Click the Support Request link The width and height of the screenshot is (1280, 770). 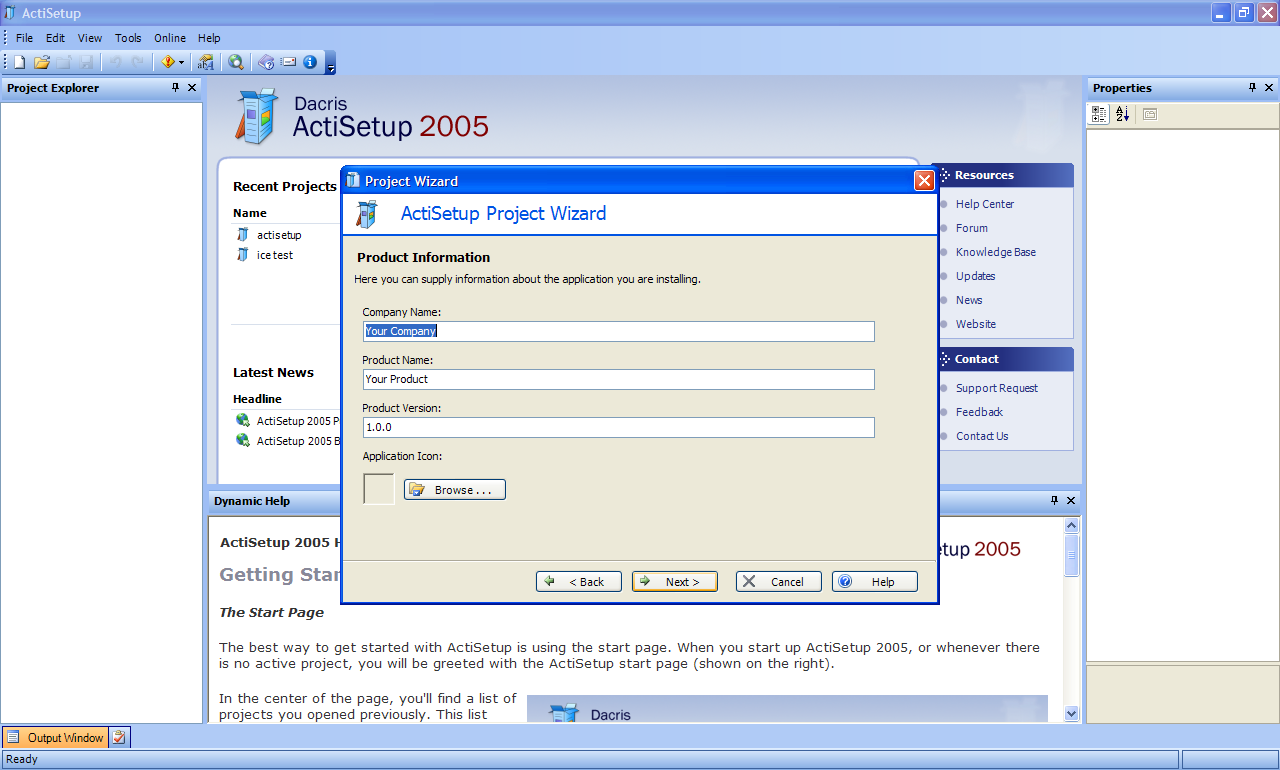pyautogui.click(x=997, y=388)
